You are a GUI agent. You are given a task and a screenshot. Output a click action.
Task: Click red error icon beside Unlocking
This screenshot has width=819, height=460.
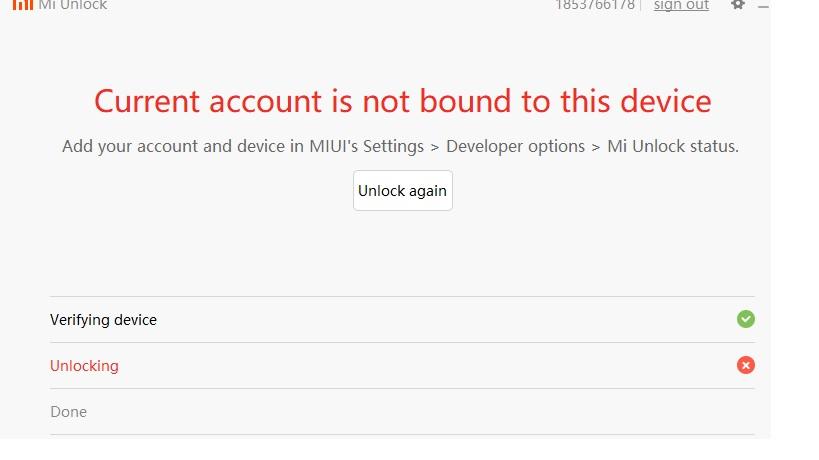(745, 365)
